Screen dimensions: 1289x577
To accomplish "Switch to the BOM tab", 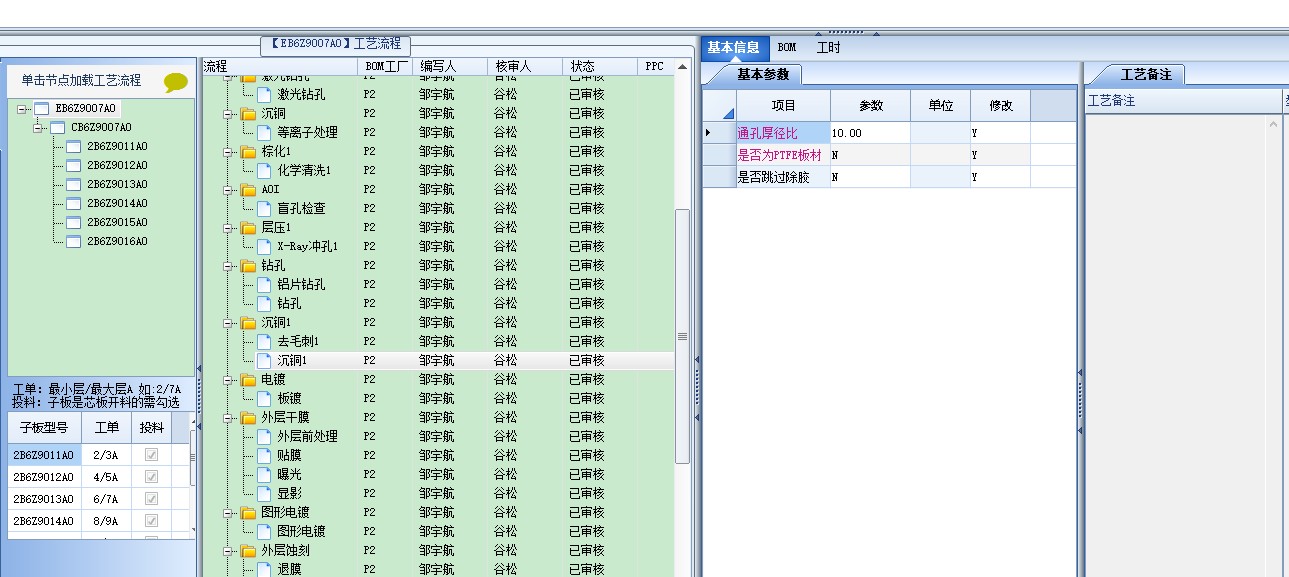I will click(x=787, y=47).
